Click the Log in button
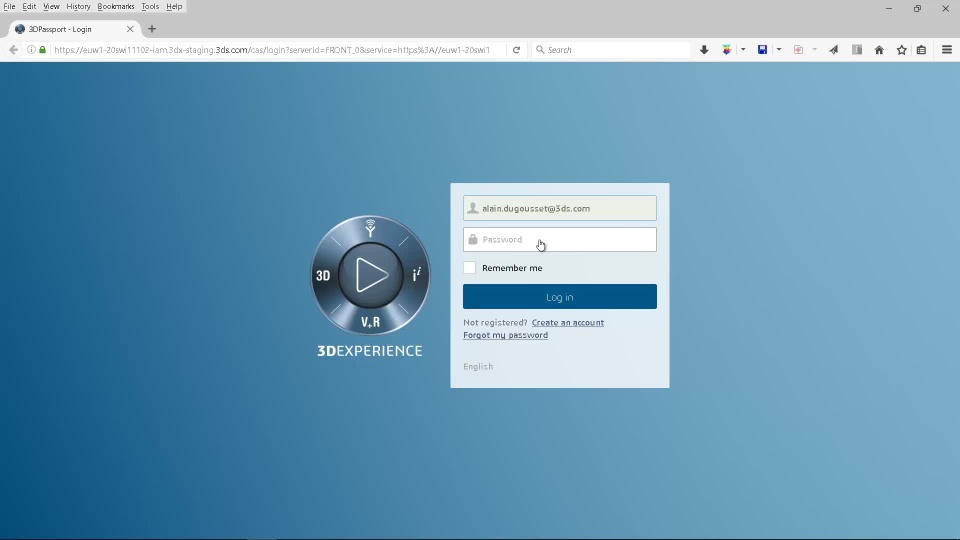The image size is (960, 540). tap(560, 296)
